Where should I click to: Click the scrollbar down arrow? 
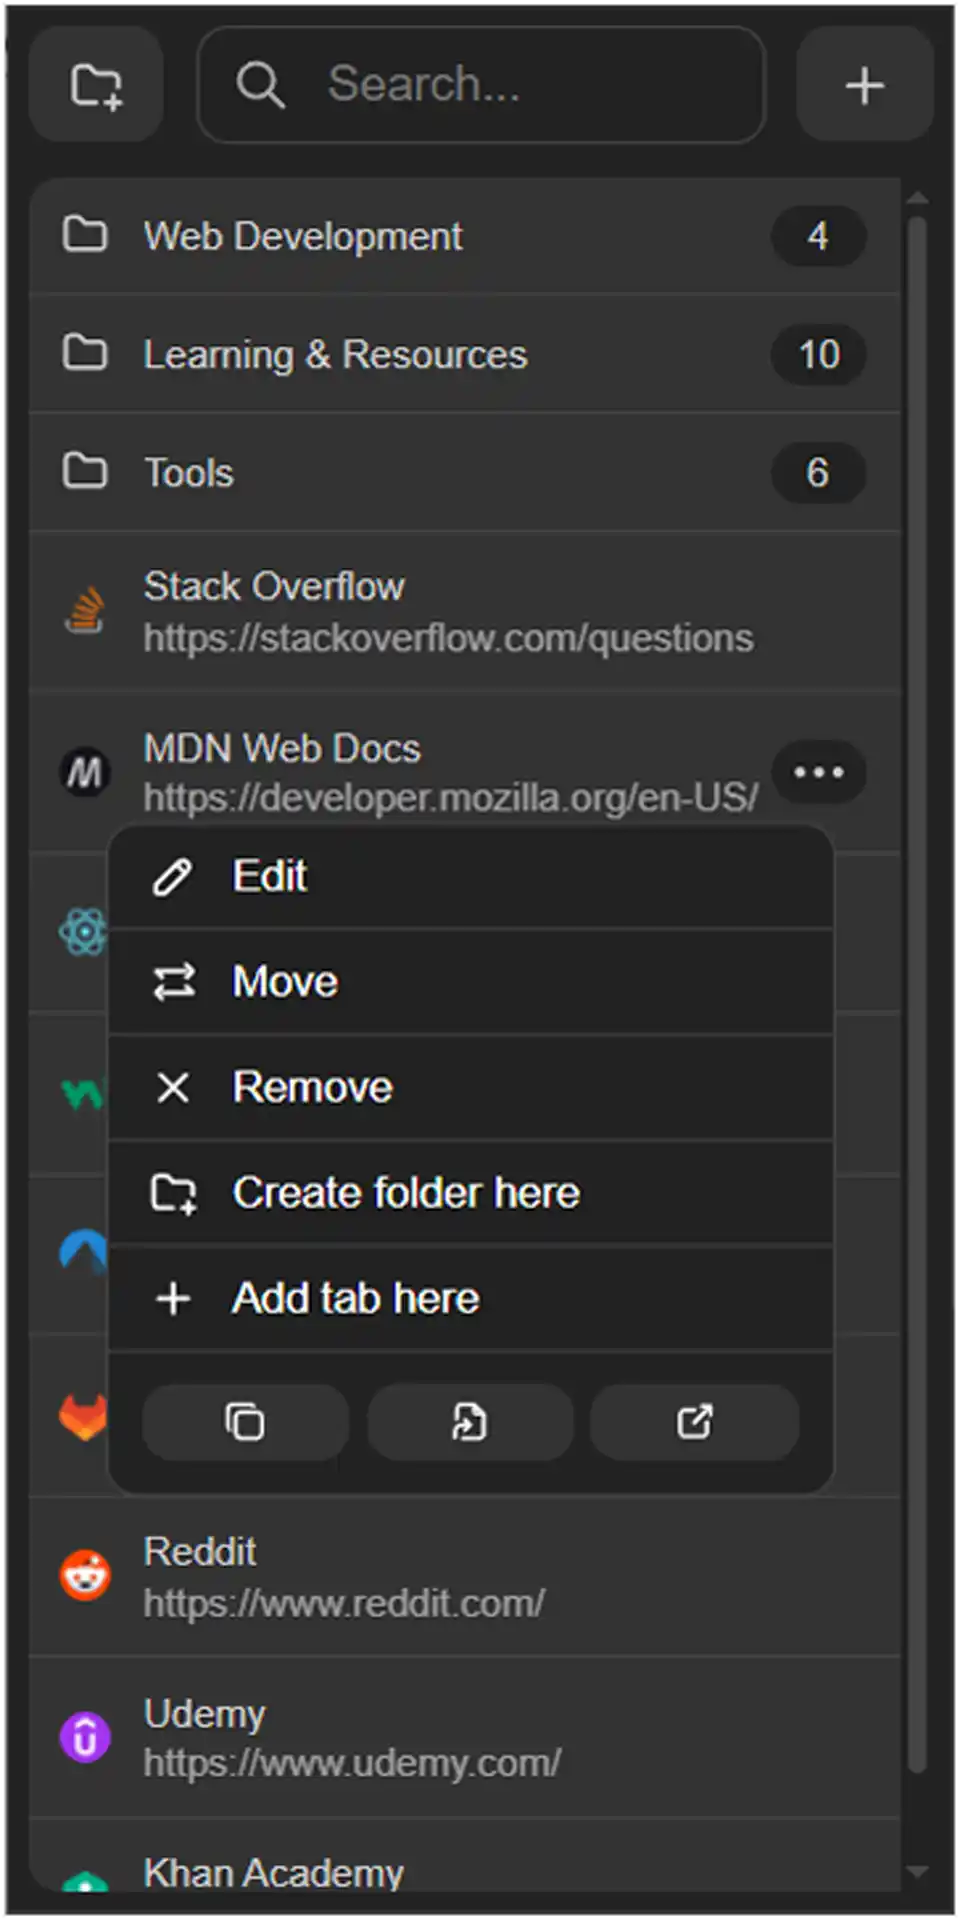tap(918, 1868)
